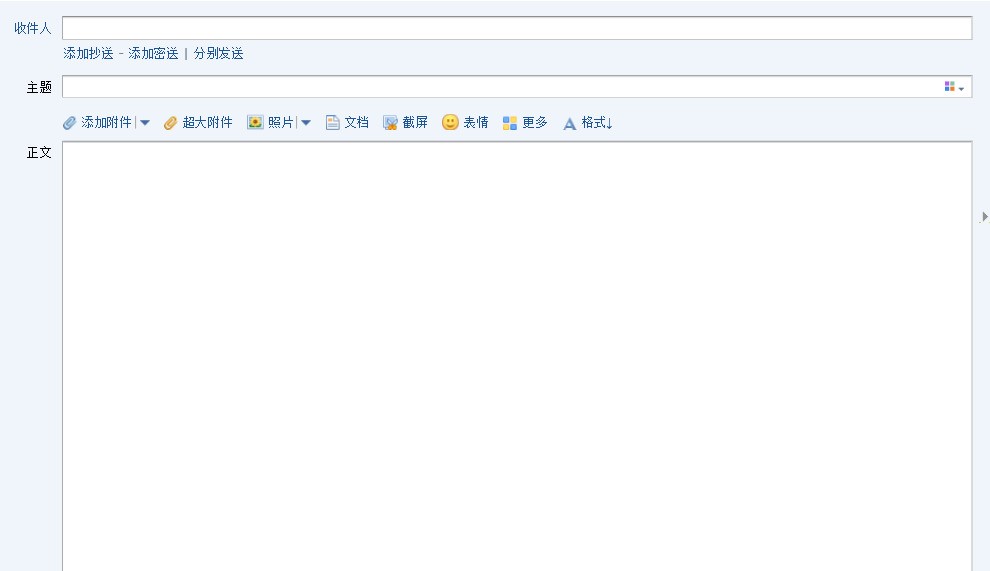
Task: Click the 分别发送 link
Action: point(218,54)
